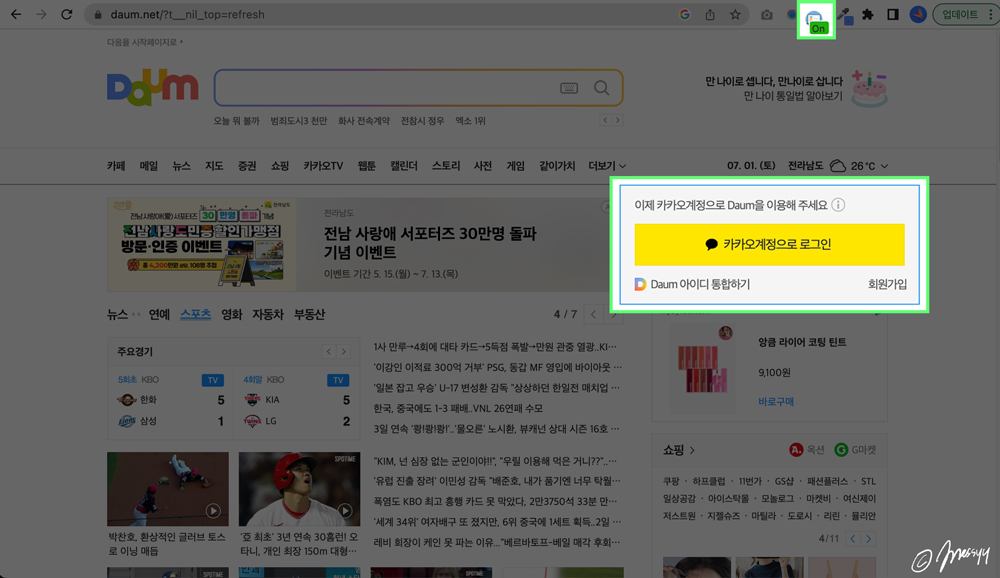
Task: Click the Daum logo
Action: coord(152,87)
